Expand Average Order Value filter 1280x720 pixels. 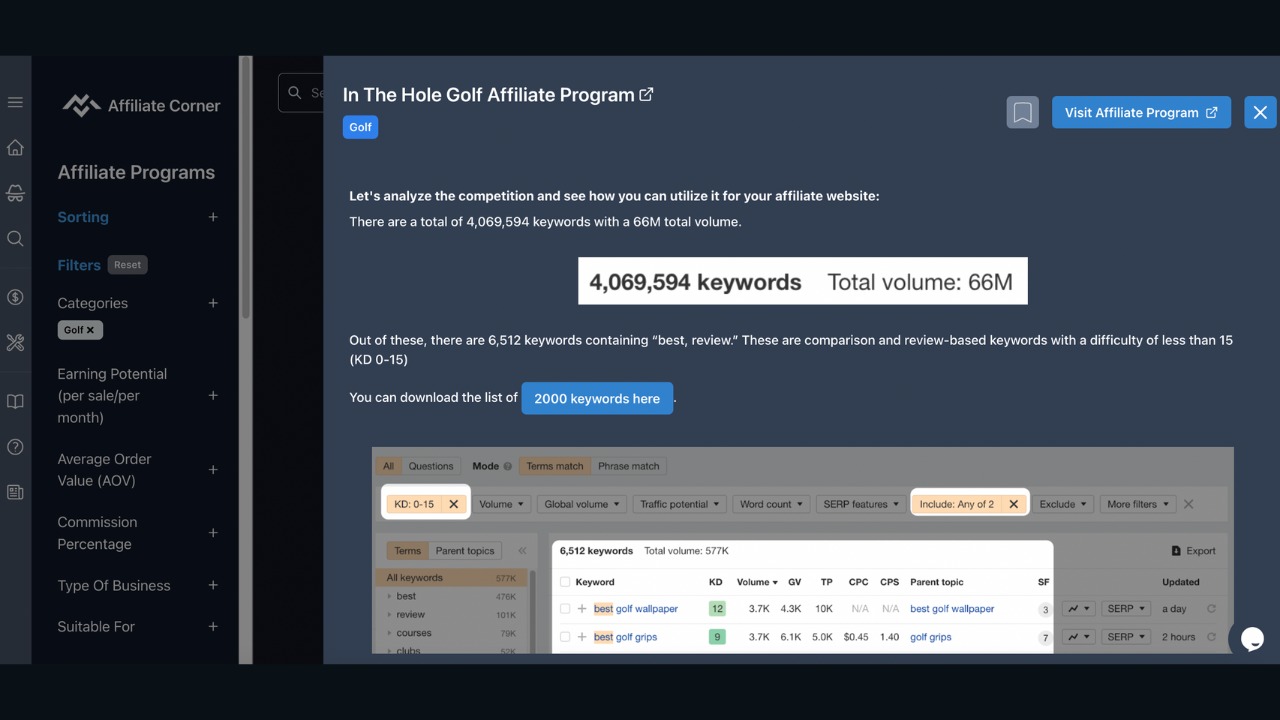pyautogui.click(x=213, y=470)
